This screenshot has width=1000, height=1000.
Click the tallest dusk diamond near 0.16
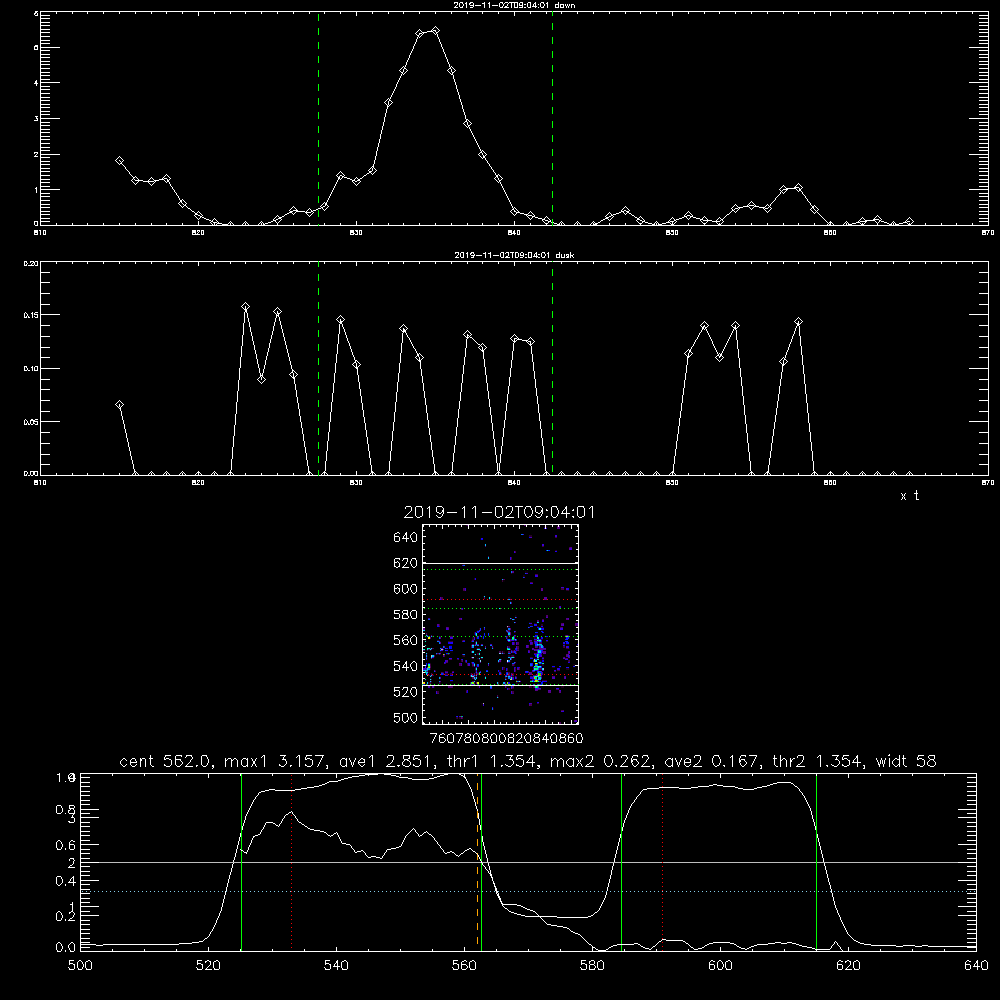pos(246,307)
